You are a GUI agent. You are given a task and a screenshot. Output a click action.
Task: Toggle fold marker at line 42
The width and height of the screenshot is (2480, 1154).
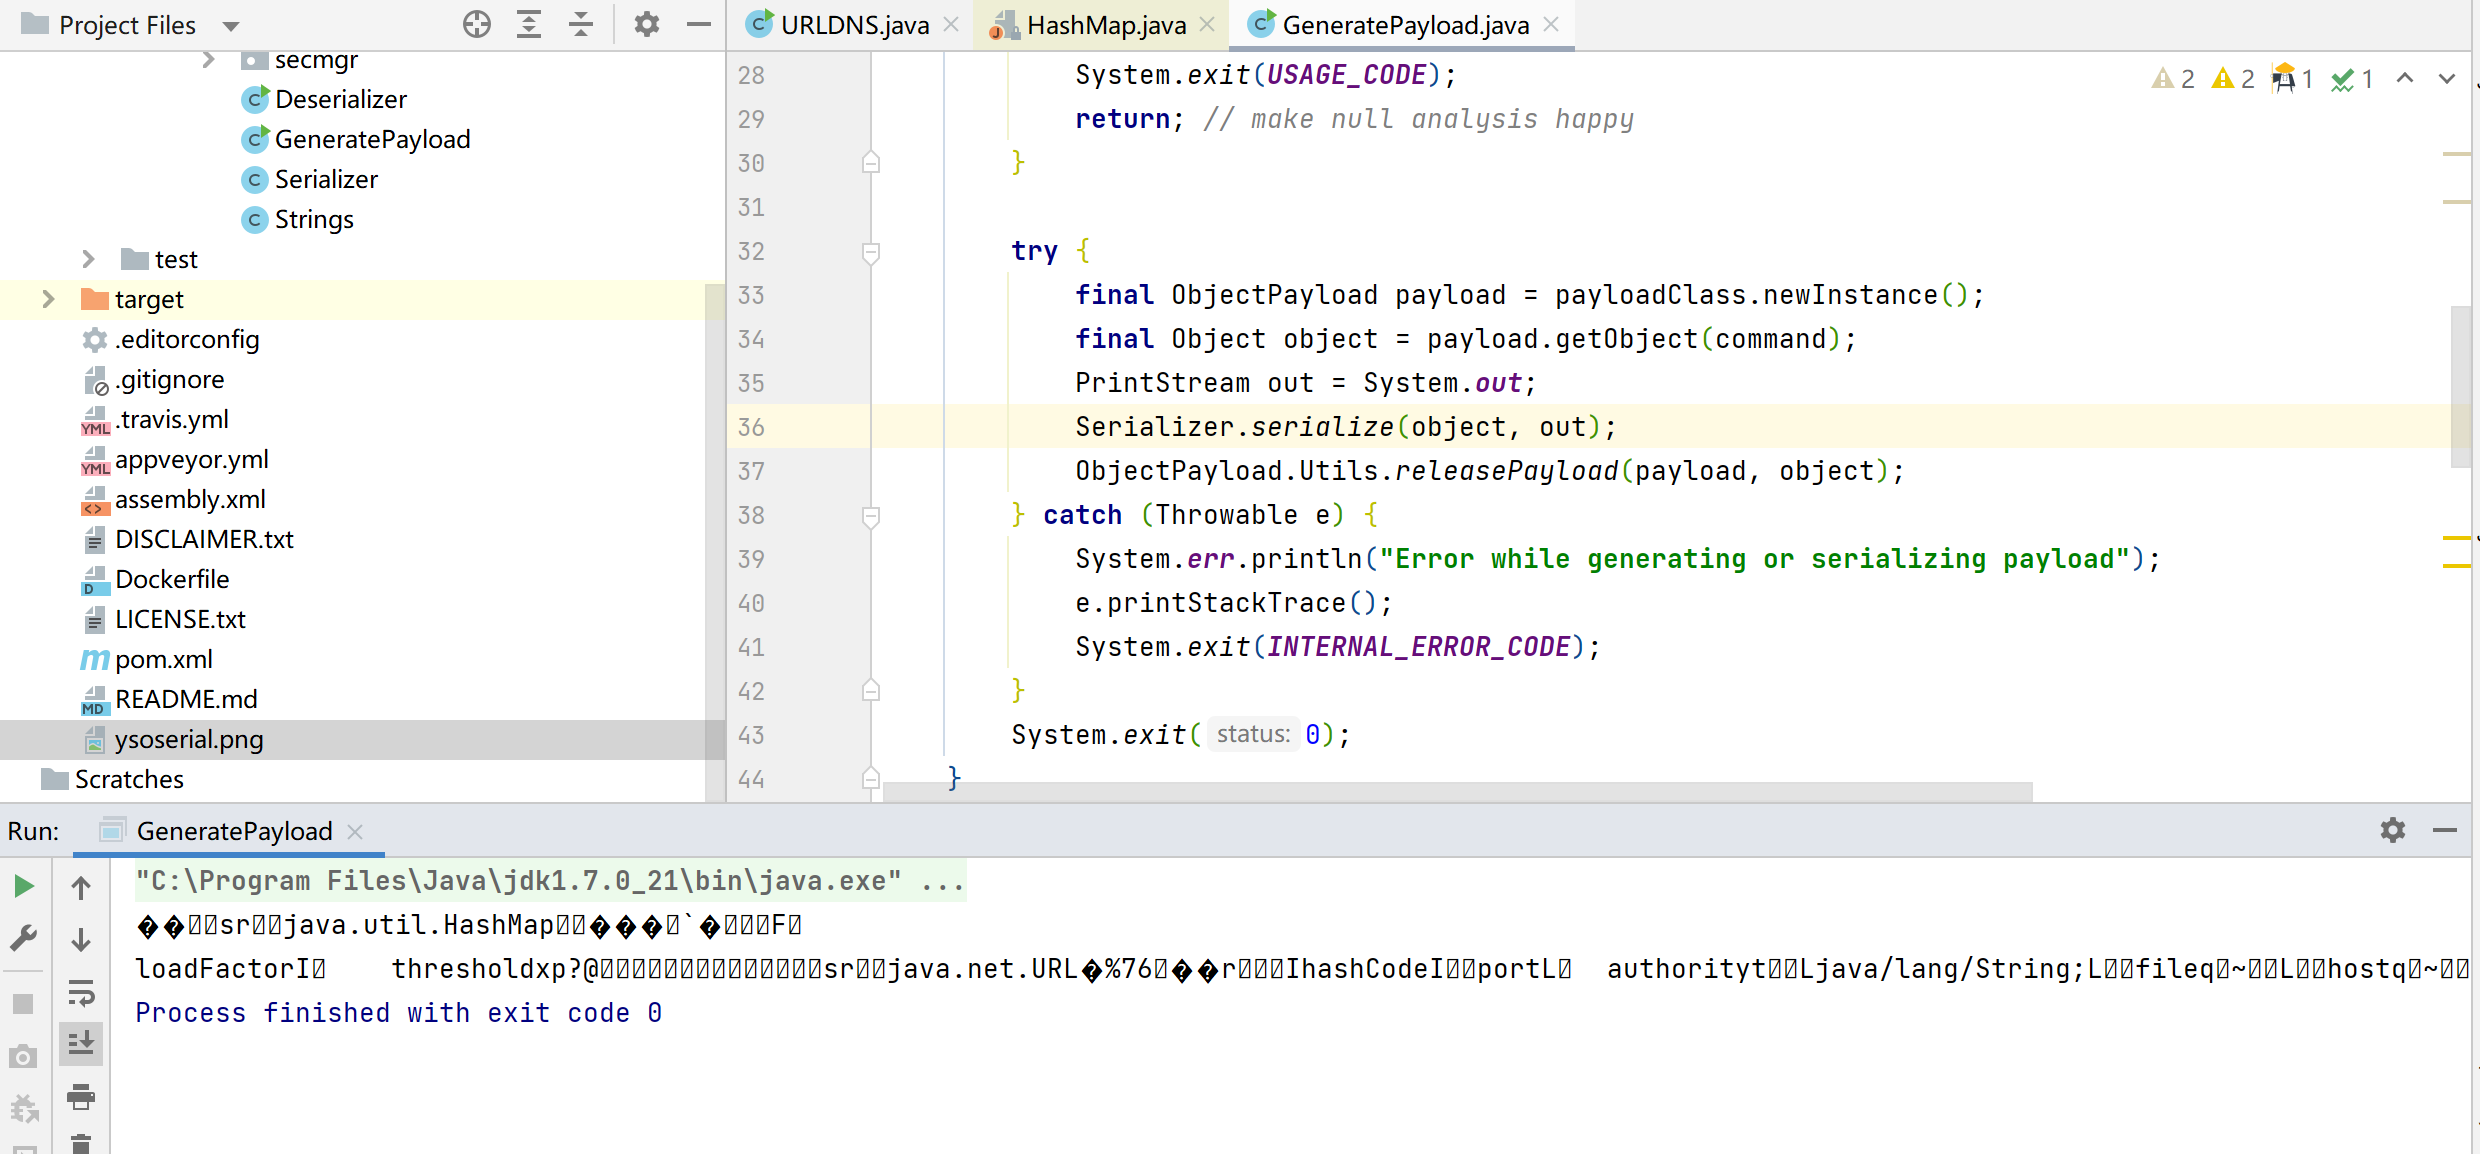point(871,690)
